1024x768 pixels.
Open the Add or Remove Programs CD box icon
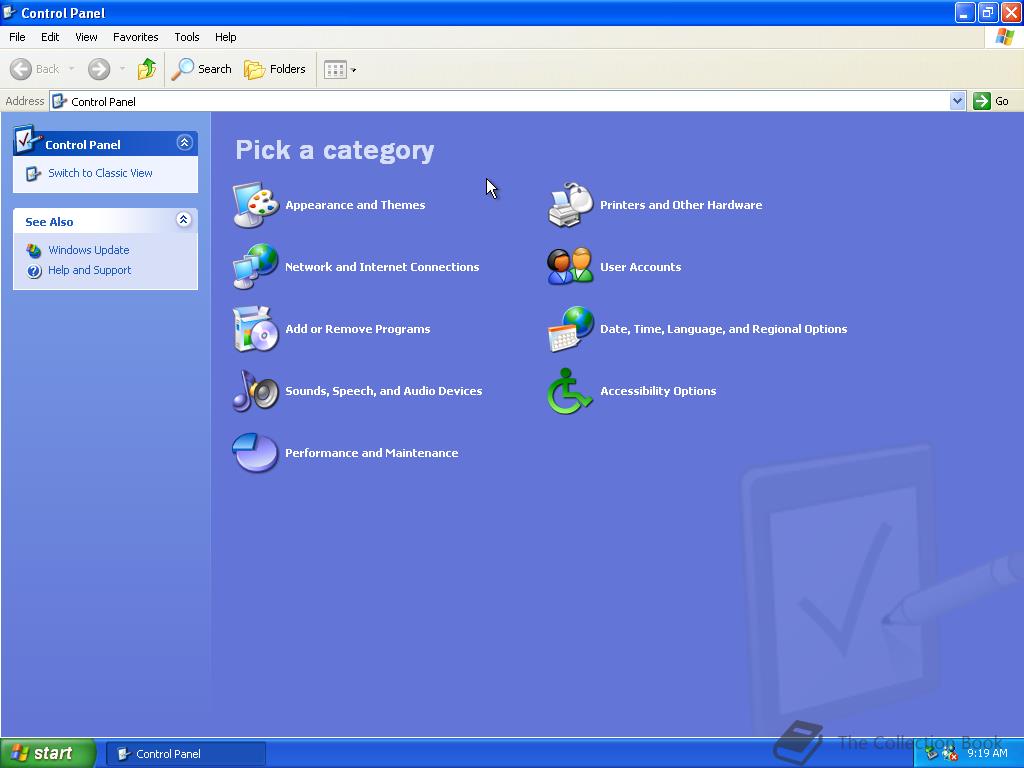tap(255, 328)
